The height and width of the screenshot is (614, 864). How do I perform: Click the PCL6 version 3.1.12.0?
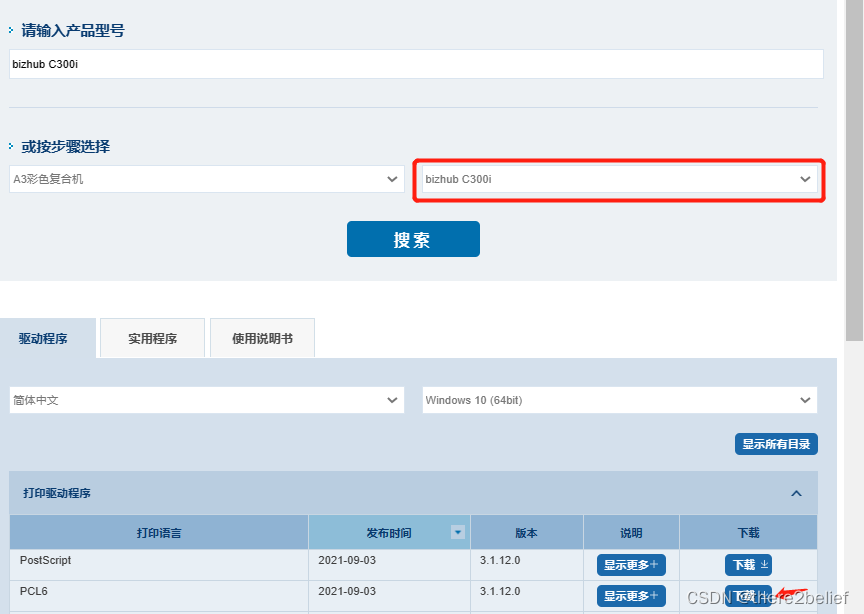tap(500, 591)
